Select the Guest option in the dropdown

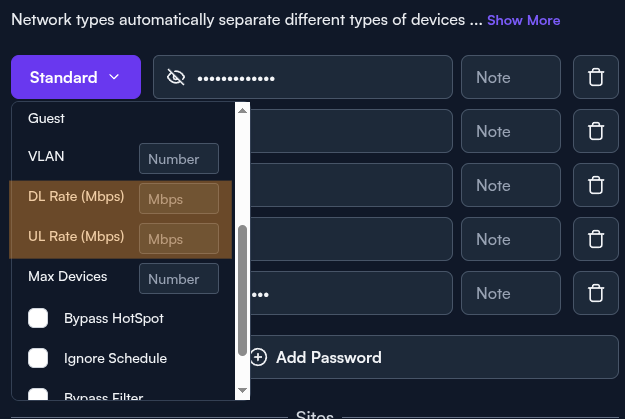point(46,118)
